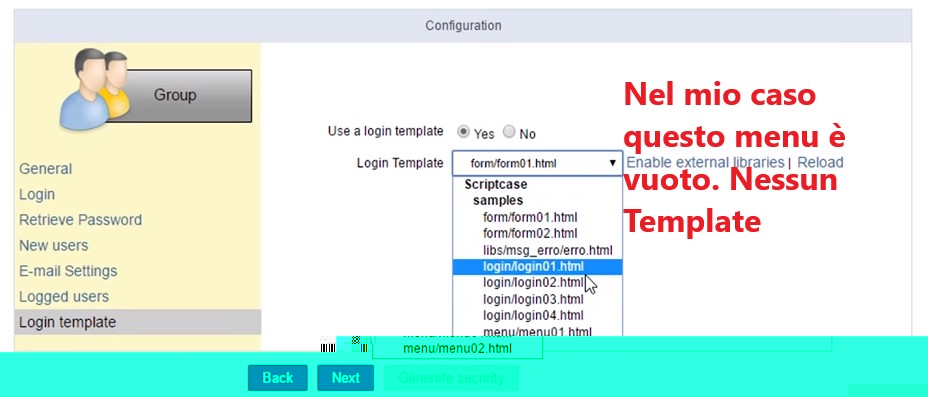928x397 pixels.
Task: Click the Group users icon
Action: 95,89
